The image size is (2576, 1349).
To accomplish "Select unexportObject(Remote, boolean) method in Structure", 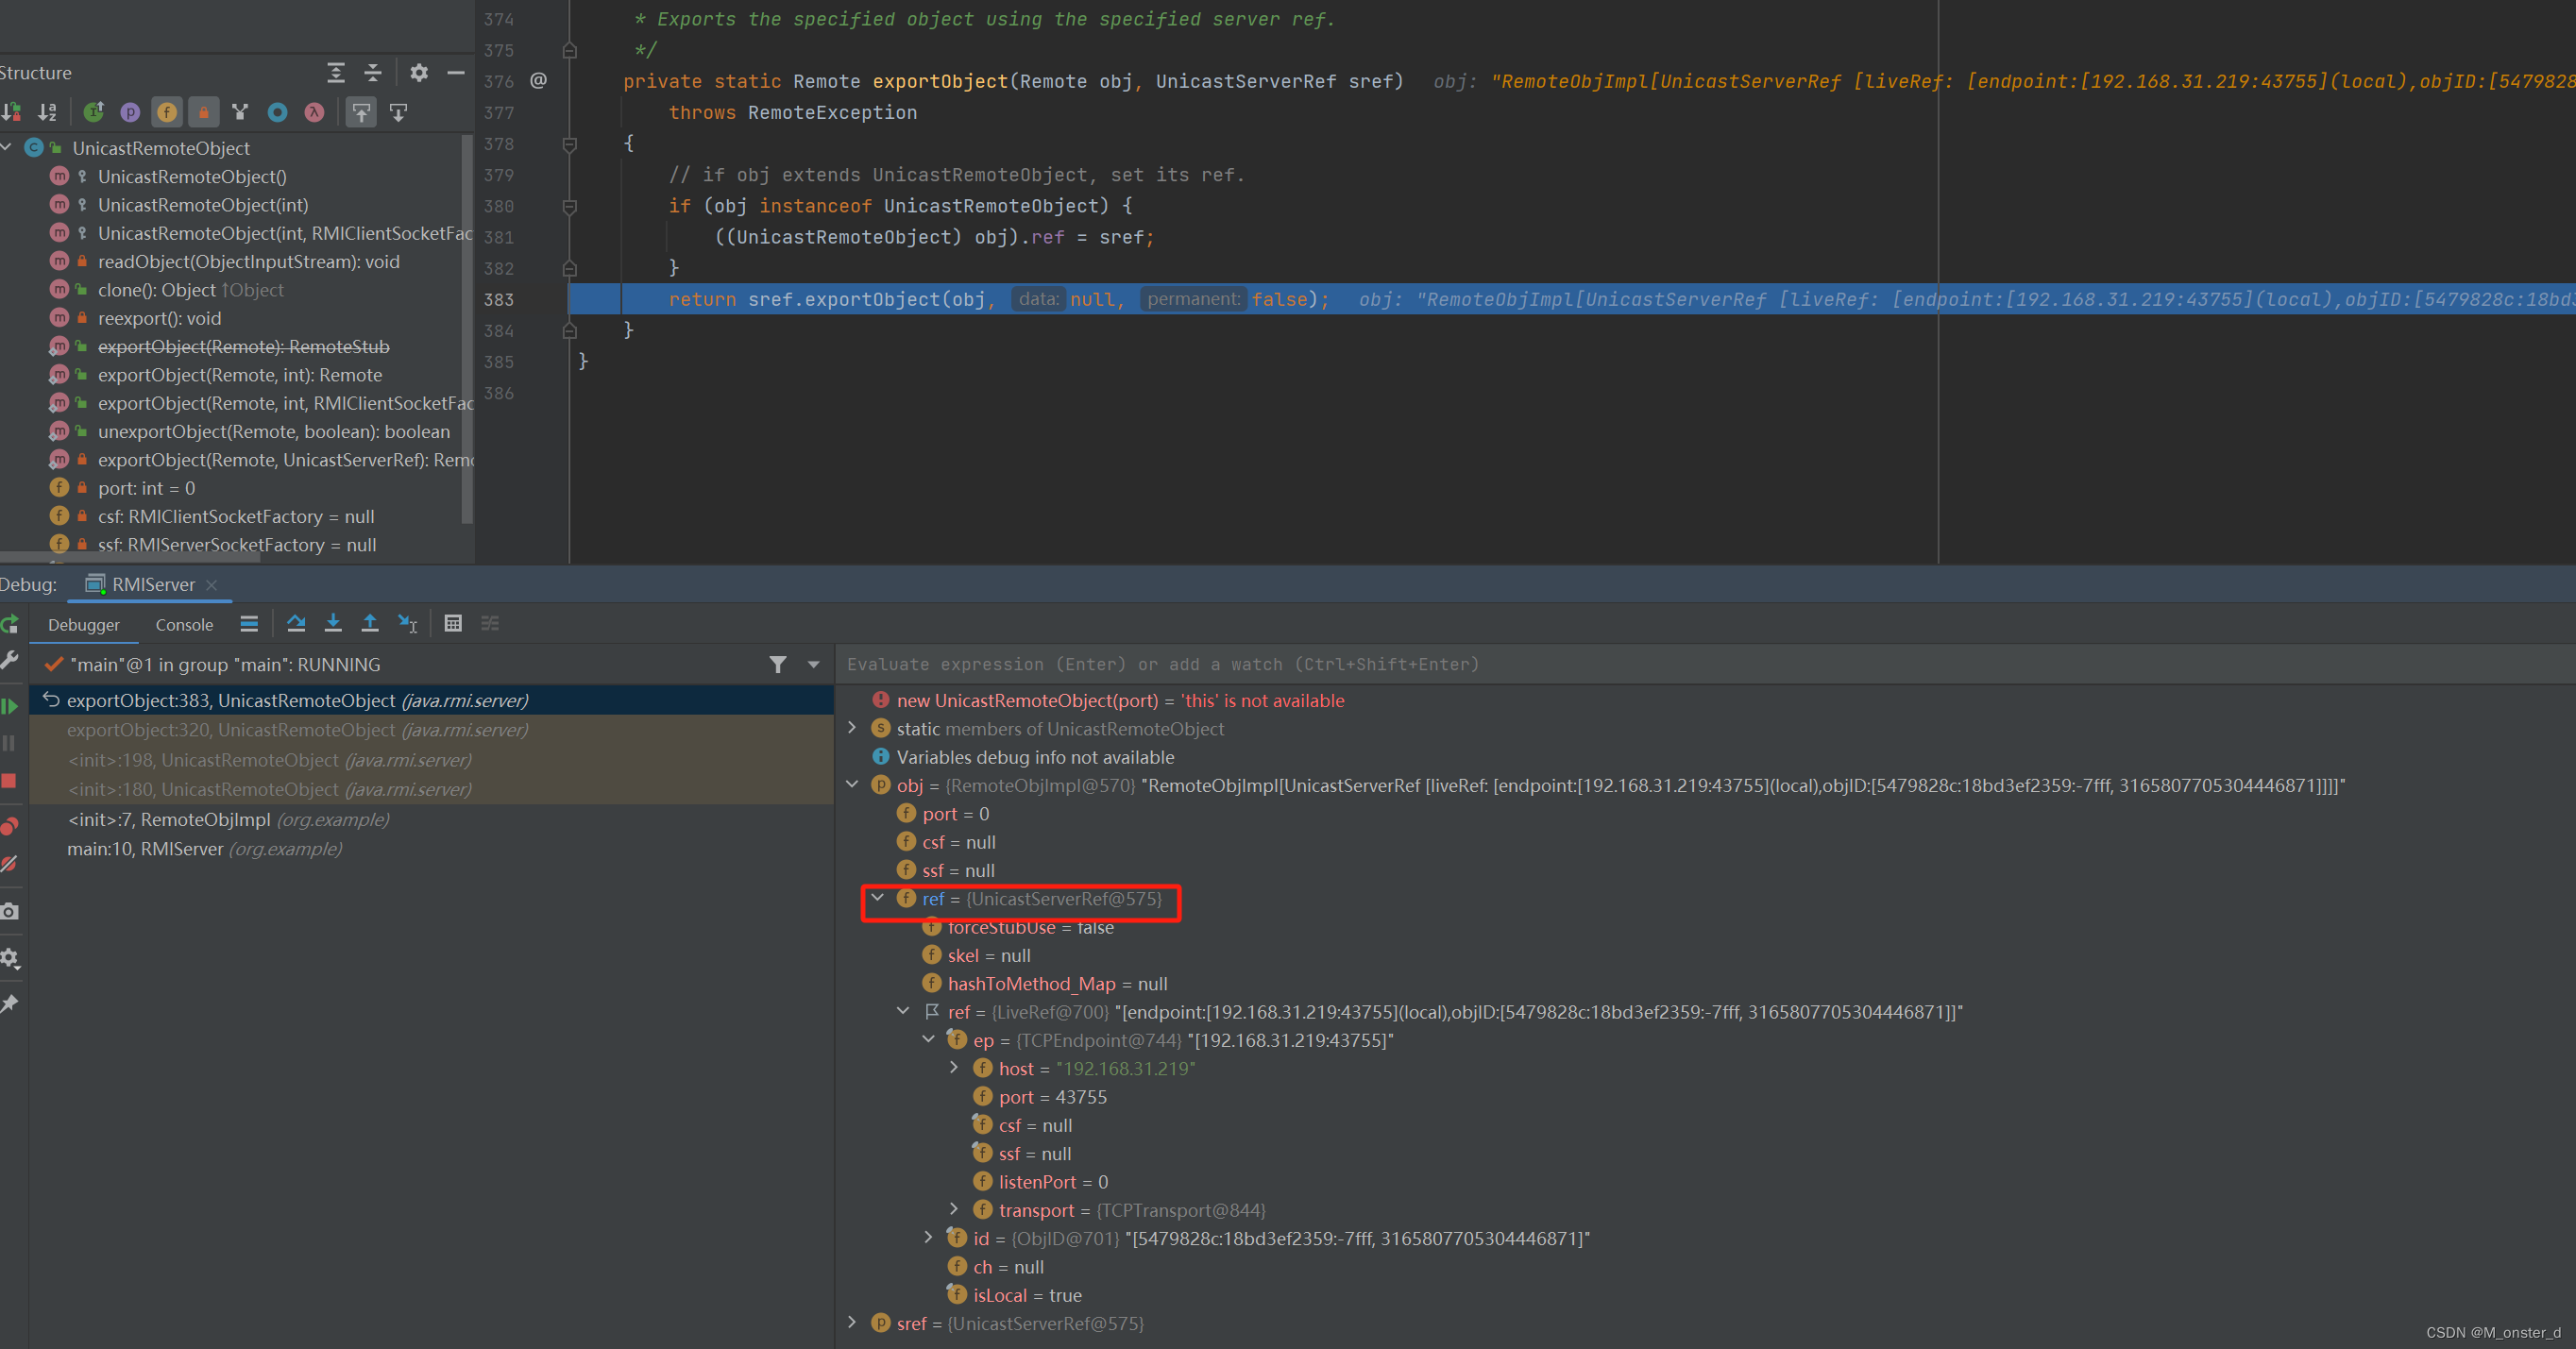I will pos(274,432).
